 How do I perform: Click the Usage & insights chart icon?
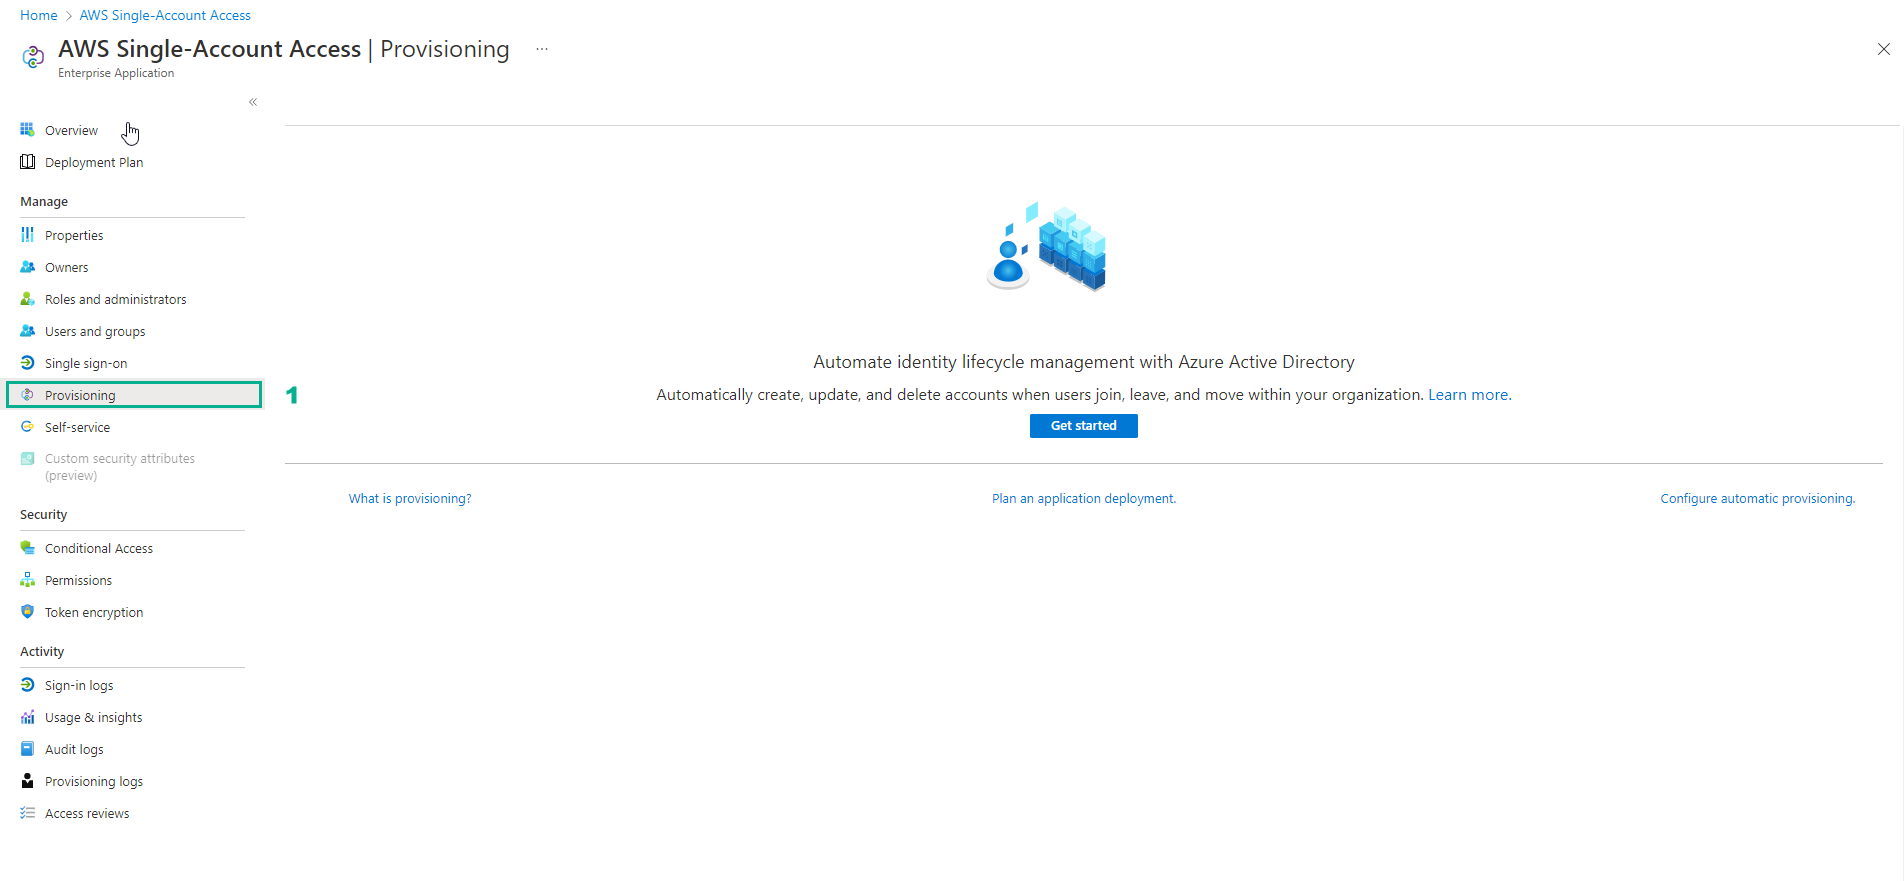coord(27,717)
